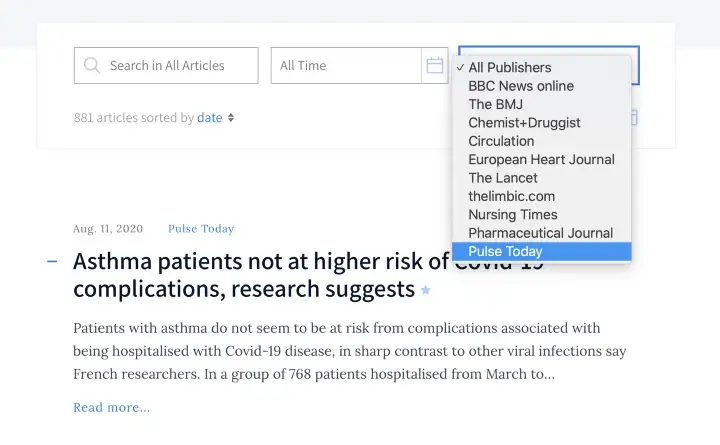Select The BMJ publisher option

pos(542,104)
